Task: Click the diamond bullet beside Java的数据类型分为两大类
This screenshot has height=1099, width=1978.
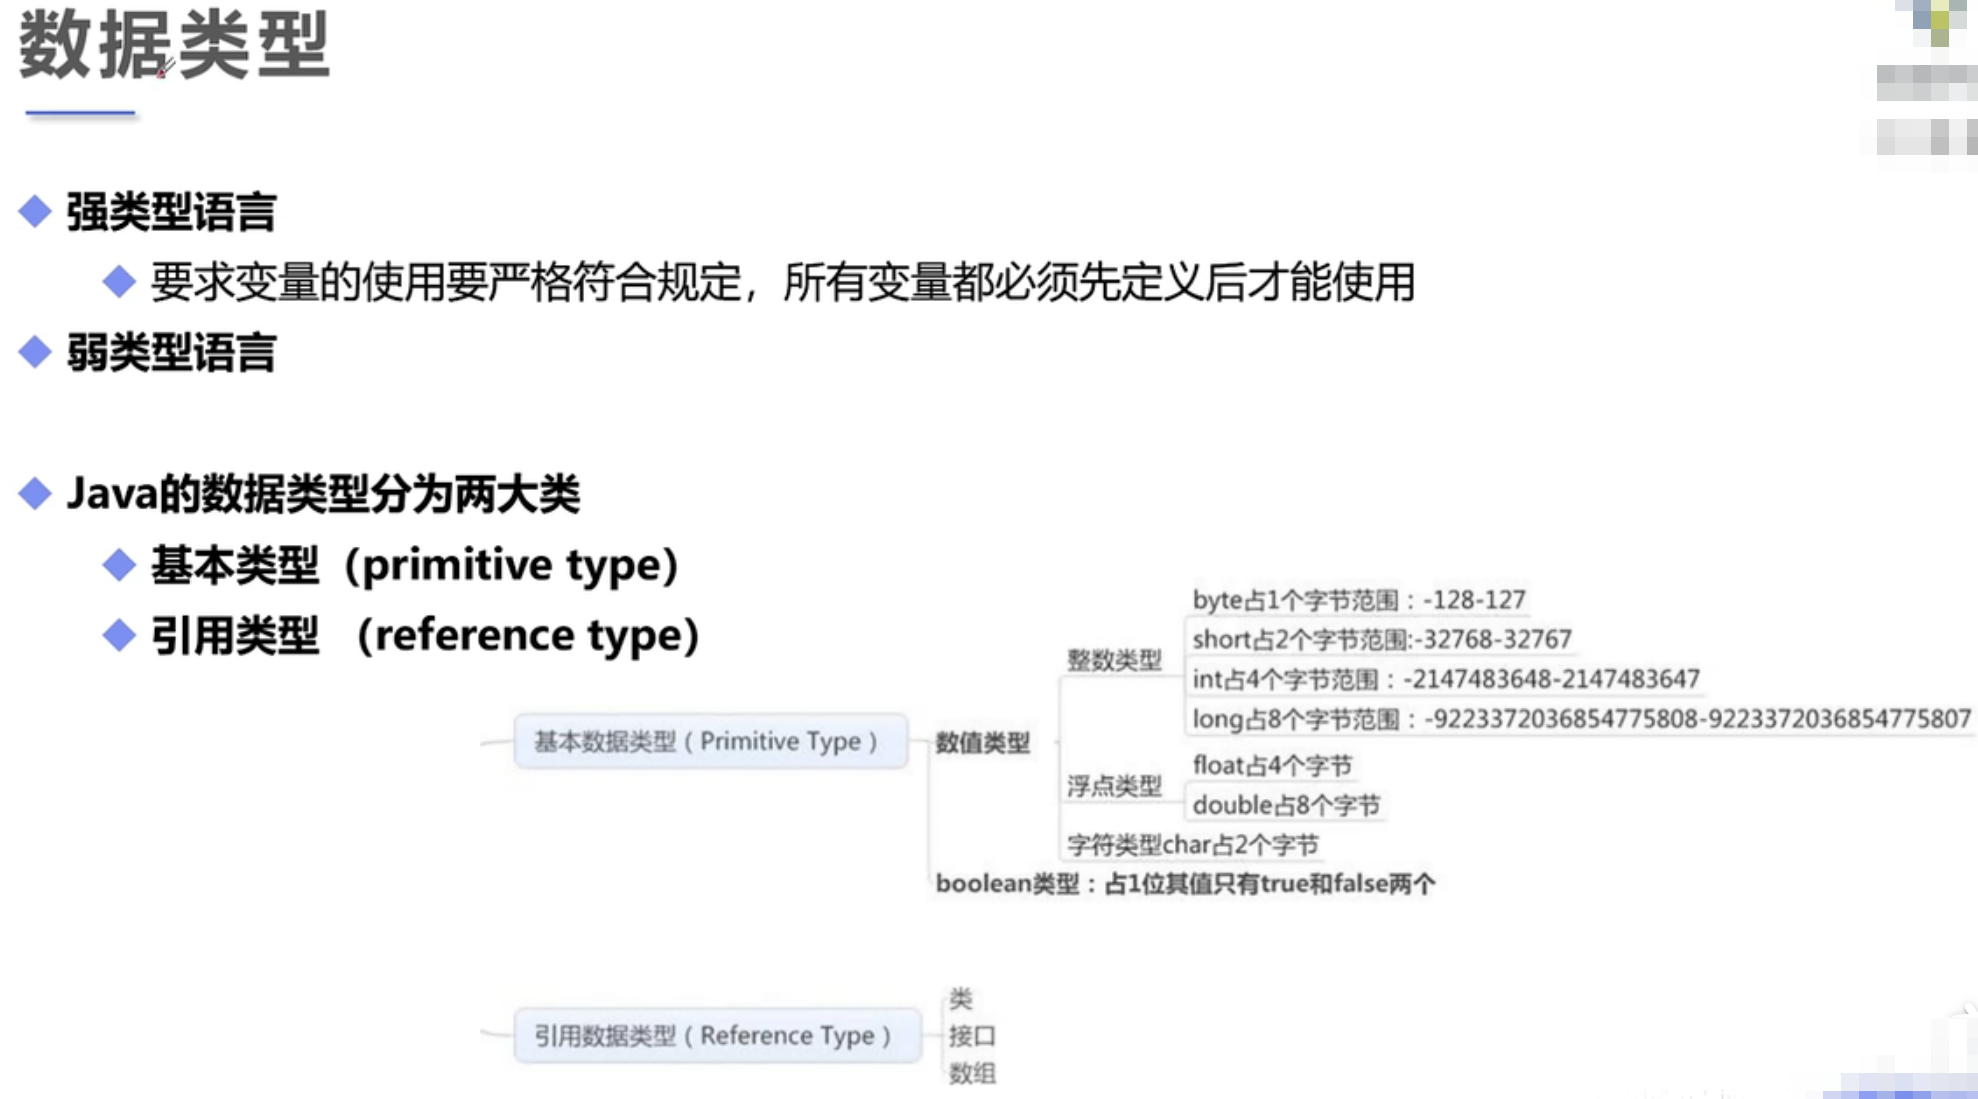Action: click(35, 493)
